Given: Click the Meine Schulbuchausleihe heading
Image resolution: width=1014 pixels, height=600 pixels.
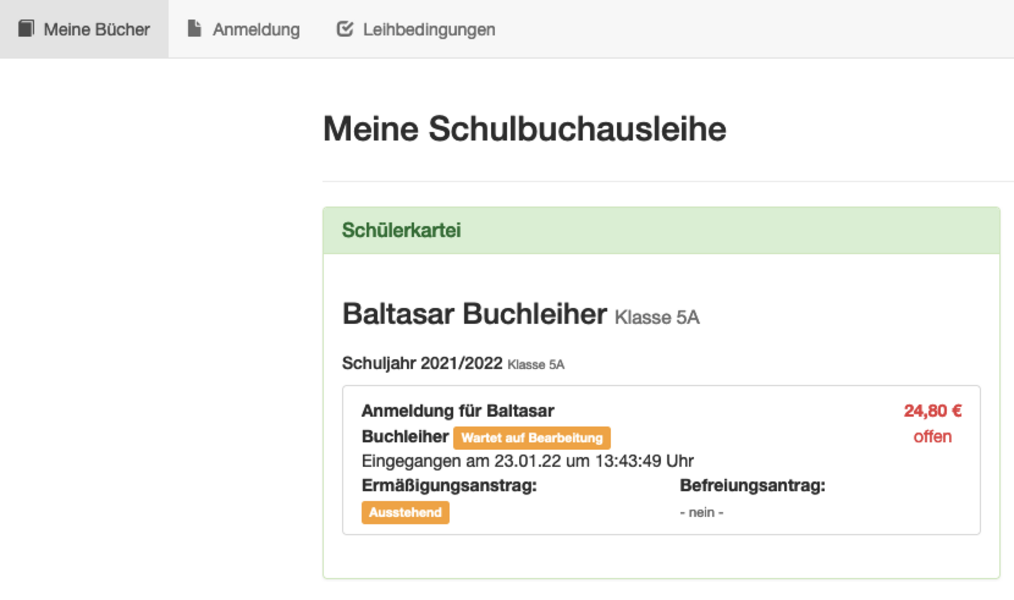Looking at the screenshot, I should [x=524, y=129].
